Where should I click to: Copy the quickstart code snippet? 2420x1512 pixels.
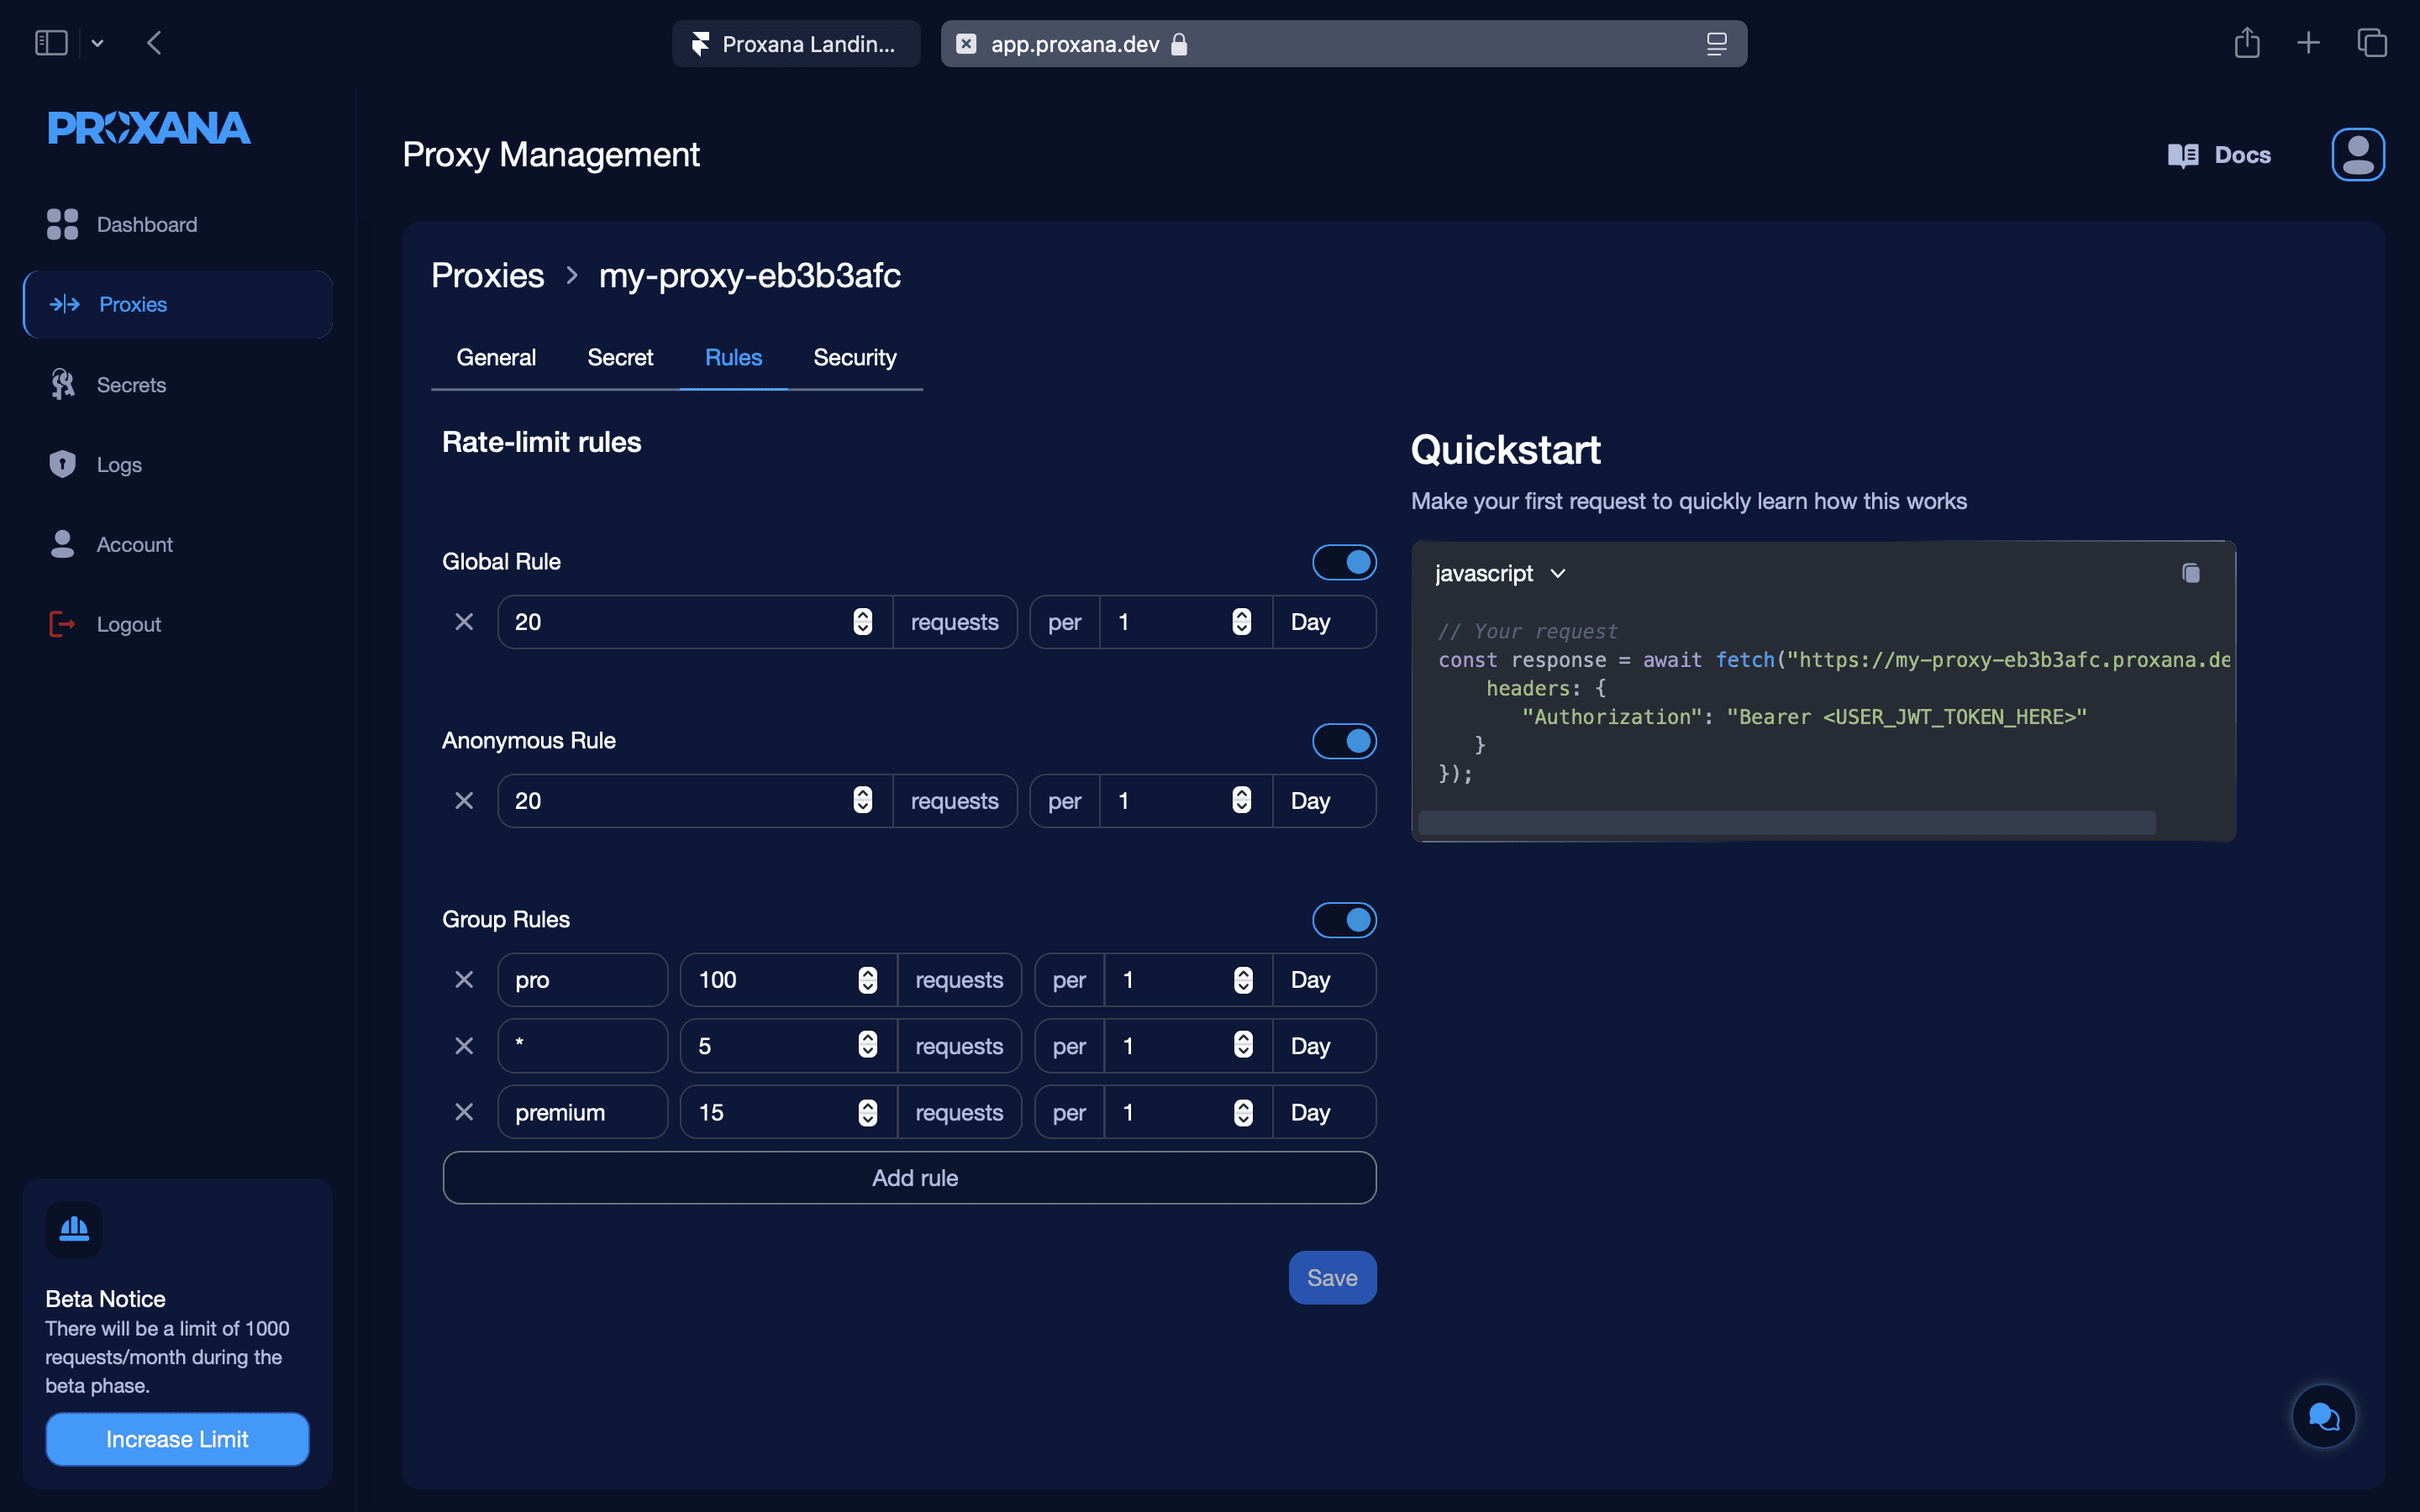(x=2191, y=573)
